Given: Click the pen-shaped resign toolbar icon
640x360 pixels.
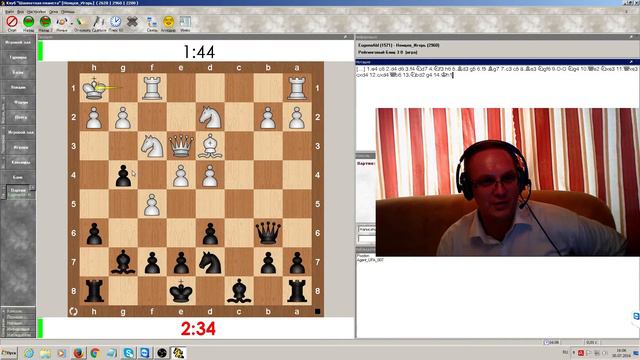Looking at the screenshot, I should pos(98,22).
